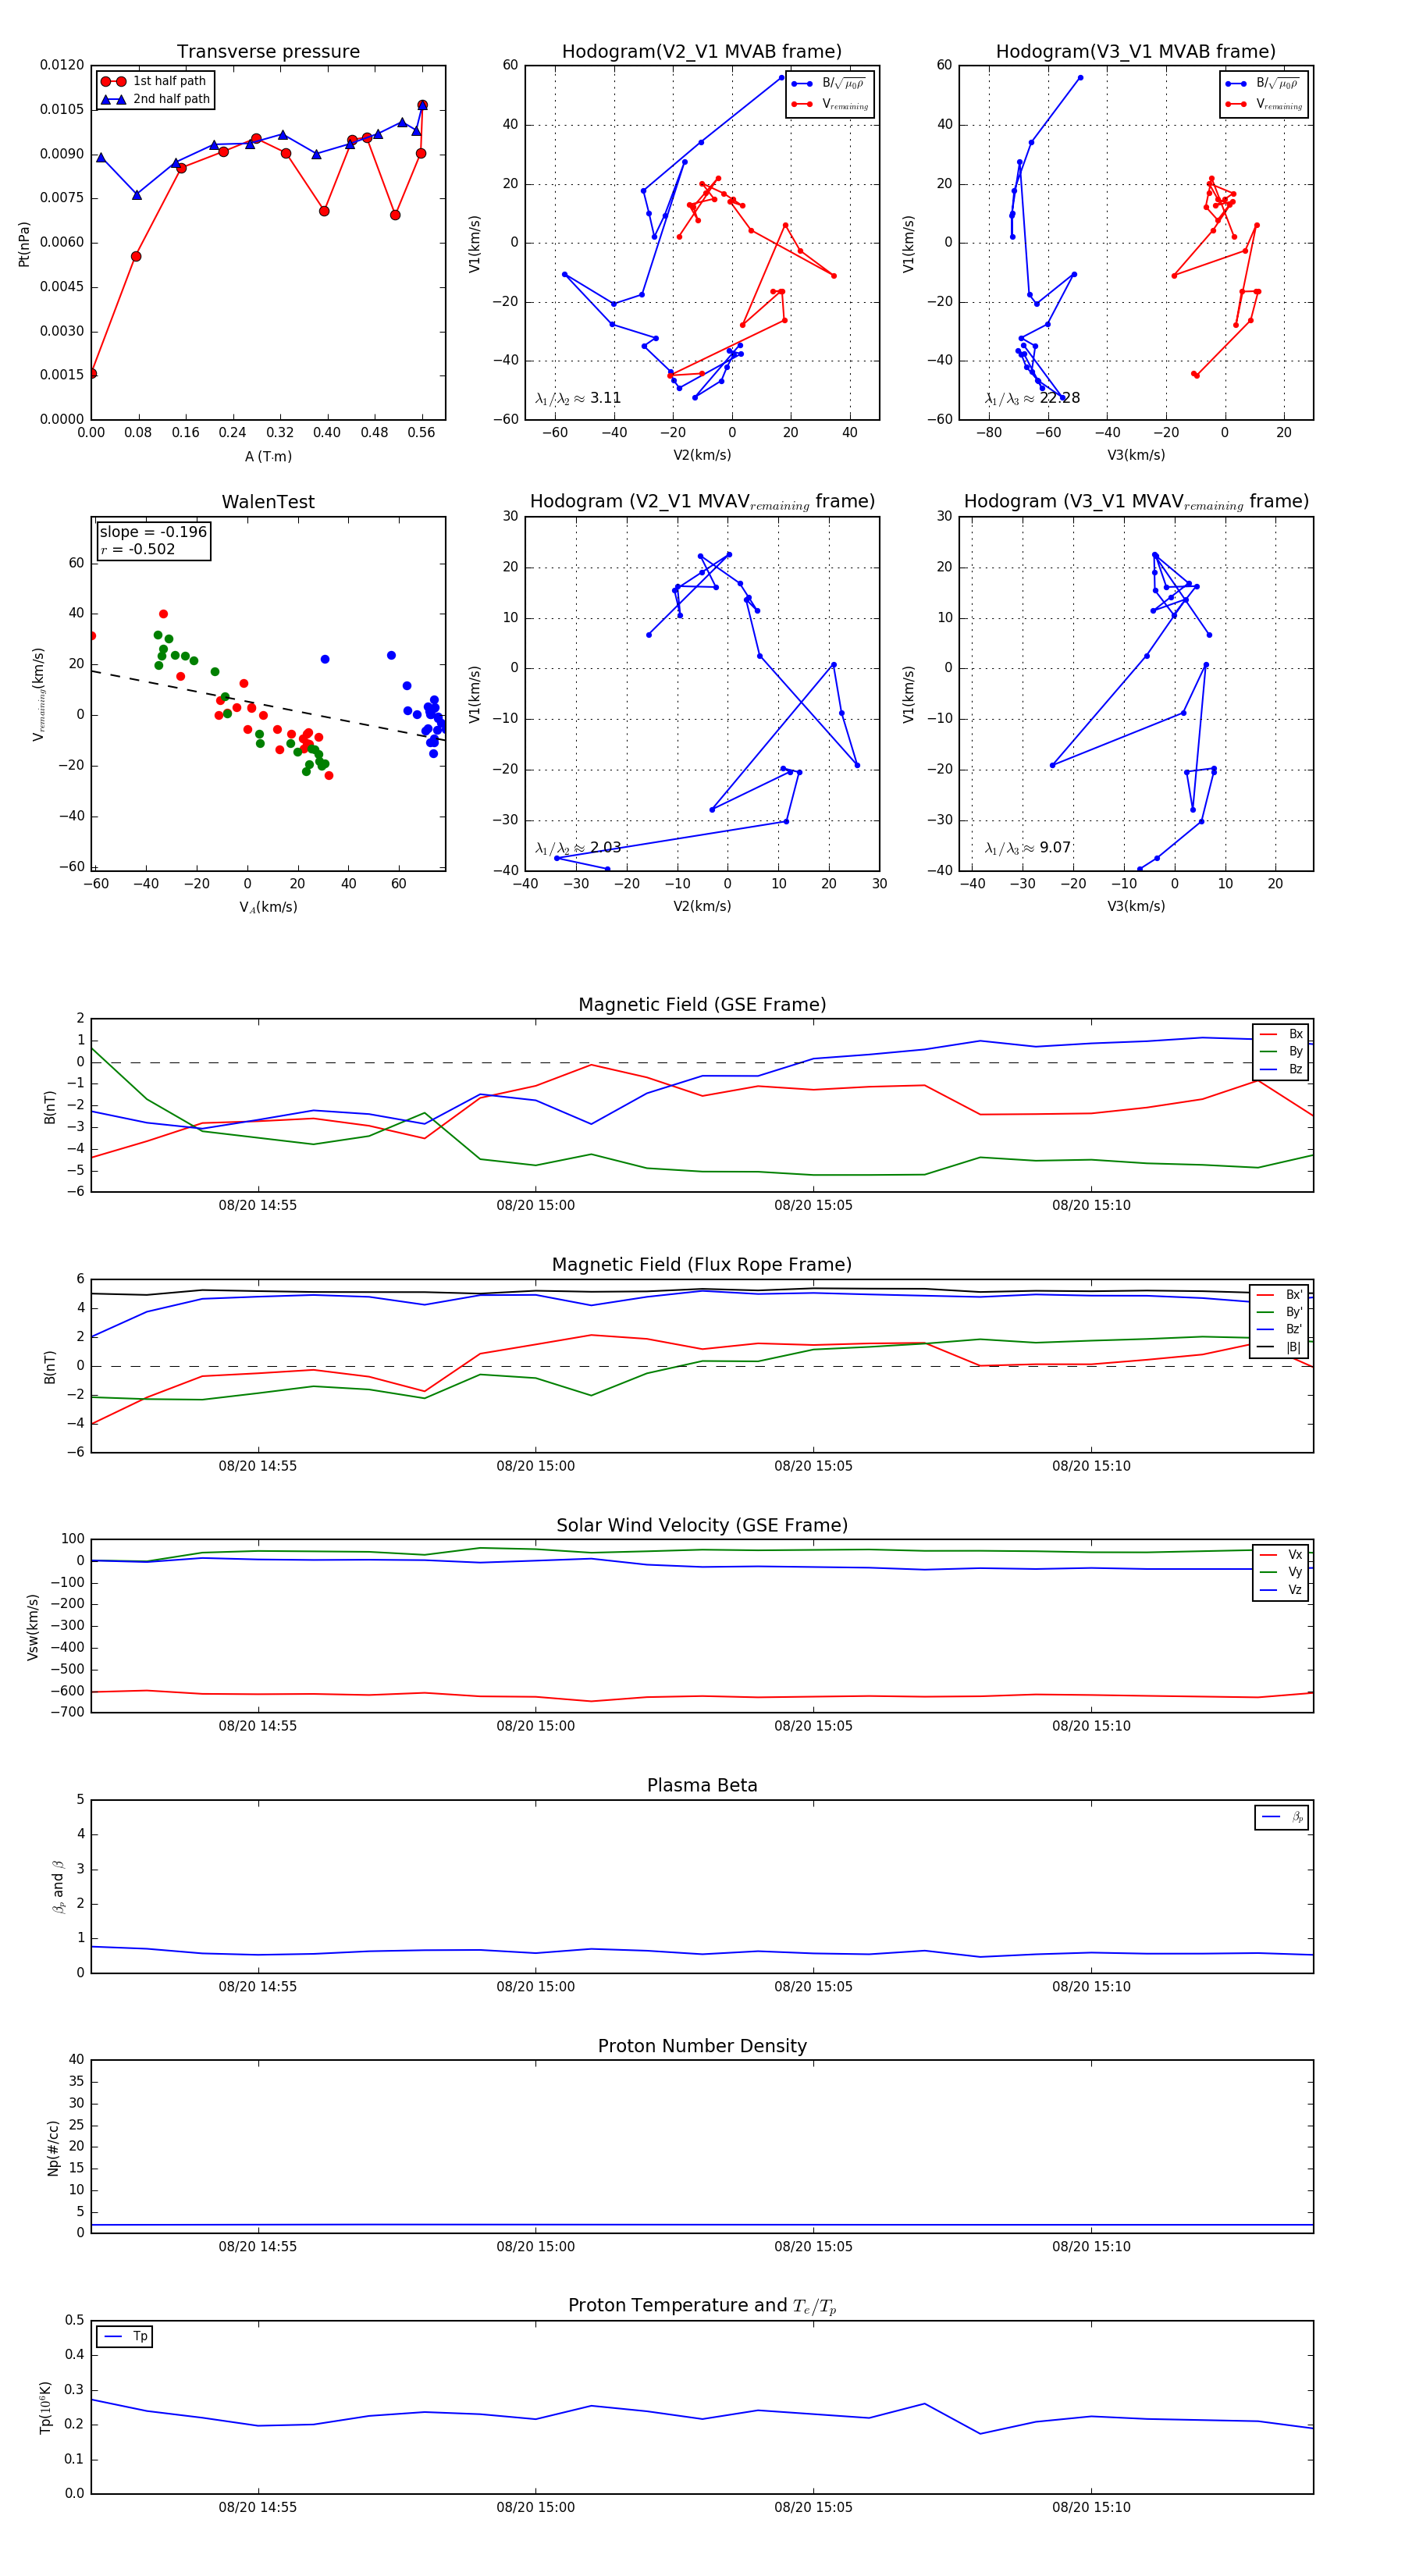The image size is (1405, 2576).
Task: Click the WalenTest "V_remaining(km/s)" y-axis label
Action: point(39,694)
